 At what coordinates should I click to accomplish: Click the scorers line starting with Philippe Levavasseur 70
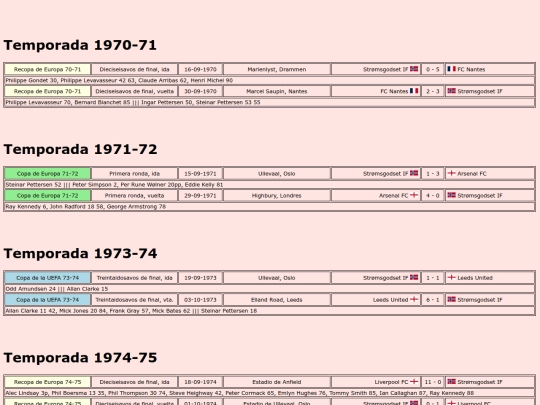[270, 102]
